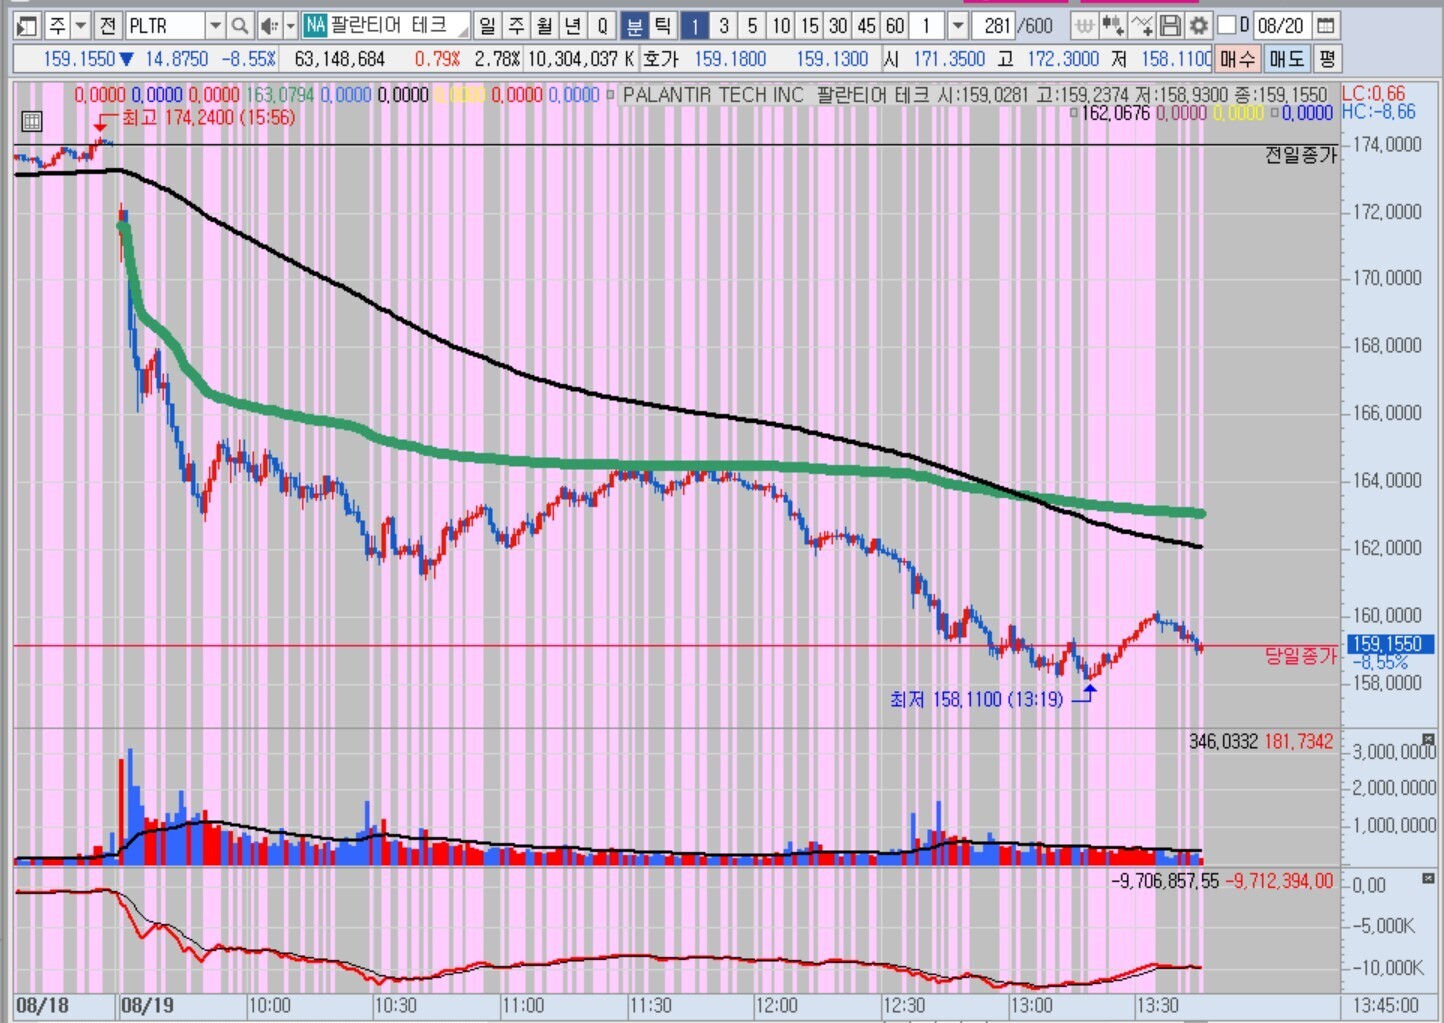
Task: Click the 호가 quote button
Action: click(x=660, y=59)
